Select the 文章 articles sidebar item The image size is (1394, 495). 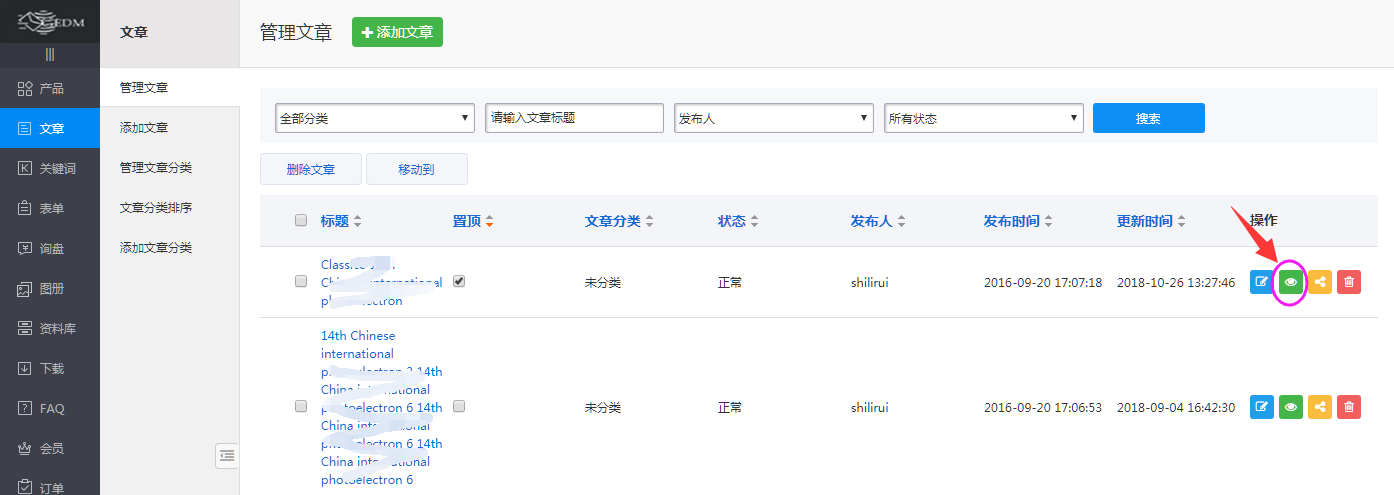tap(50, 129)
